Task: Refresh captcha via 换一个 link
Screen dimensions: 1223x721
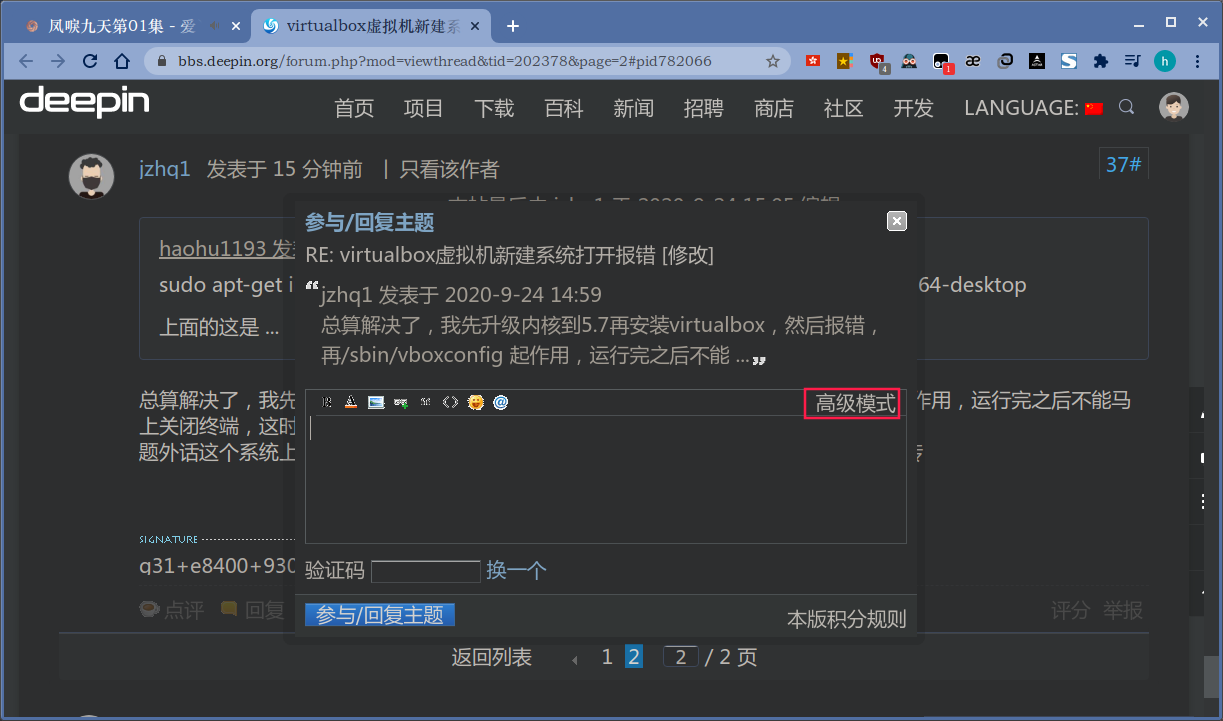Action: pos(516,571)
